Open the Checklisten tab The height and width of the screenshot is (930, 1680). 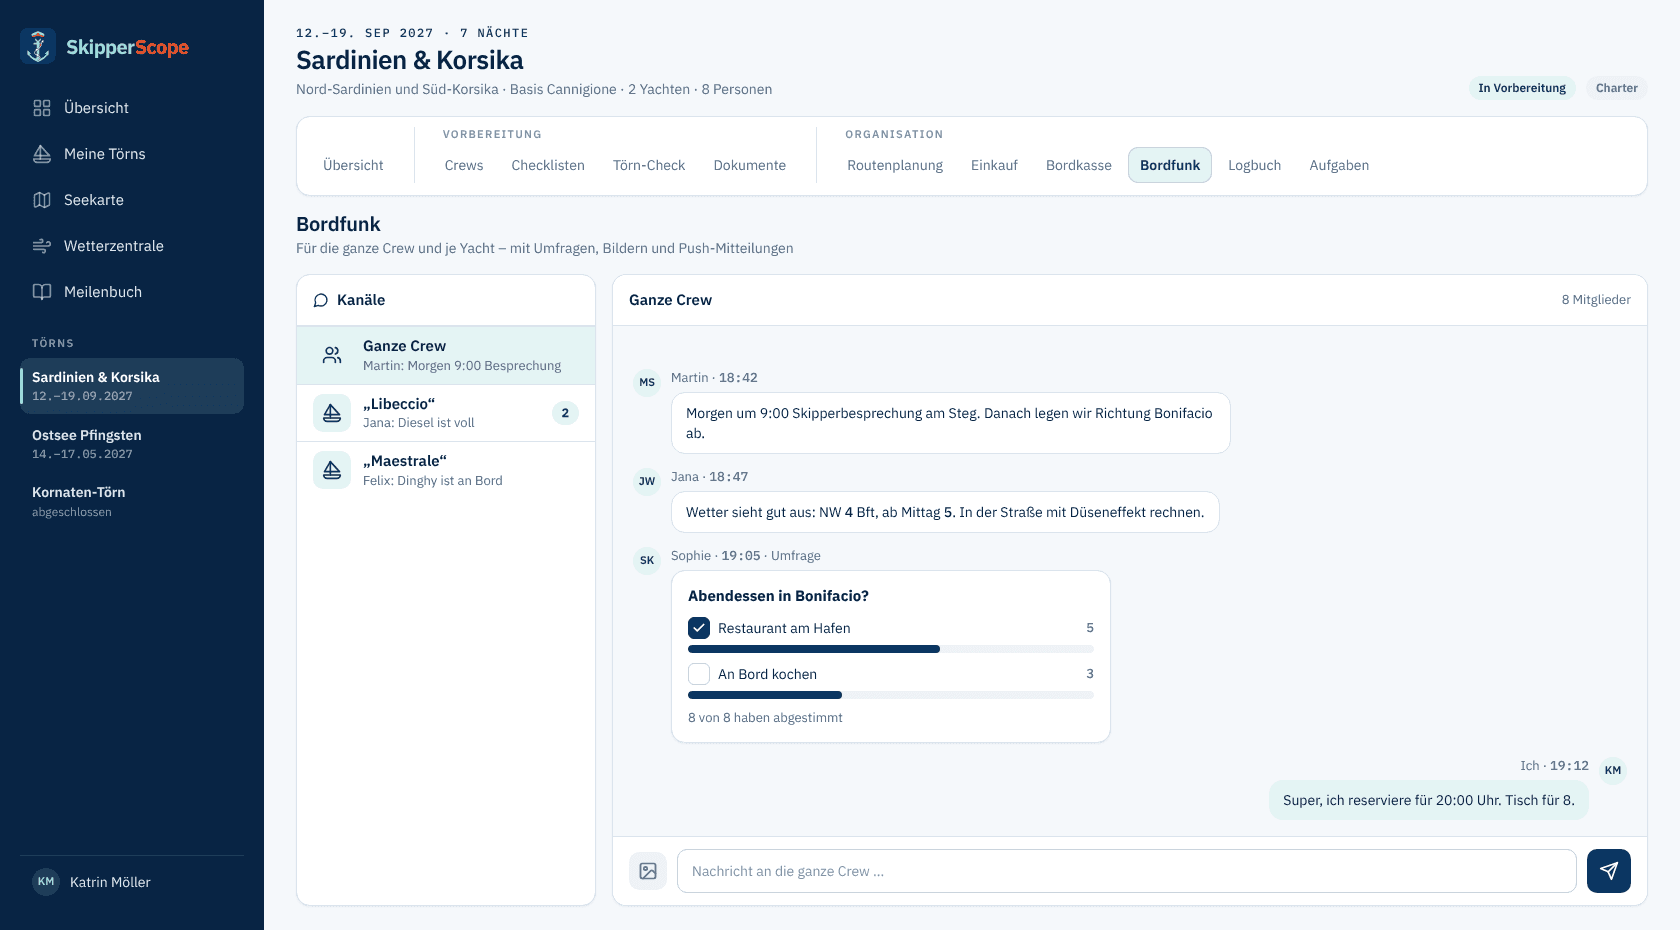548,165
